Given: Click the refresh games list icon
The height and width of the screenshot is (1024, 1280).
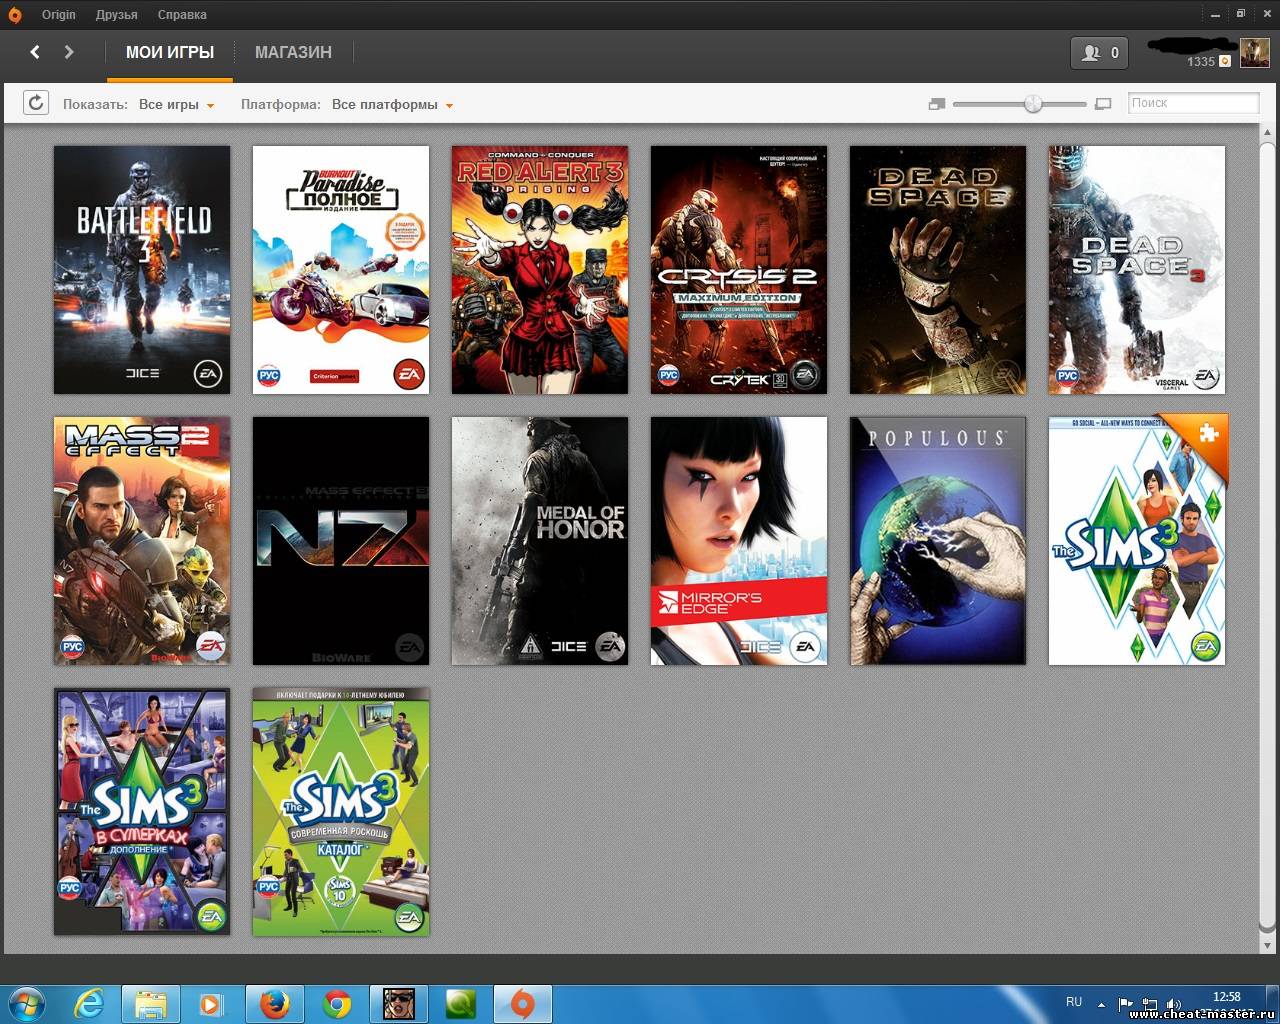Looking at the screenshot, I should coord(36,103).
